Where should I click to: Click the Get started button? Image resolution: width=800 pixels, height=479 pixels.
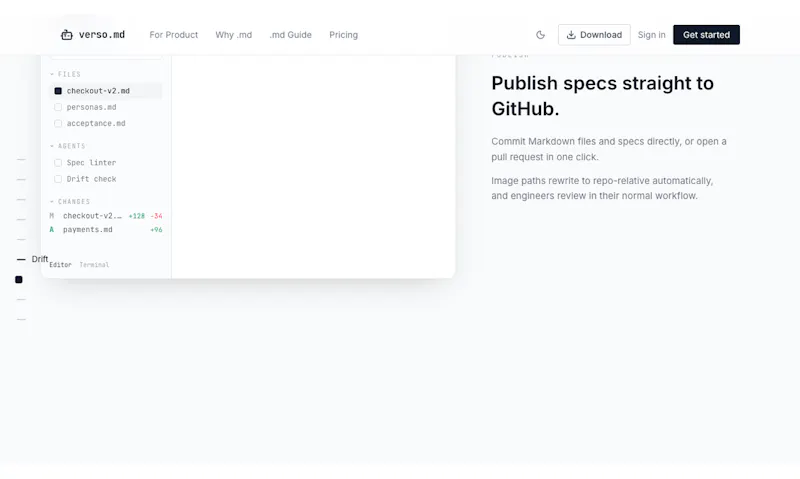[706, 35]
